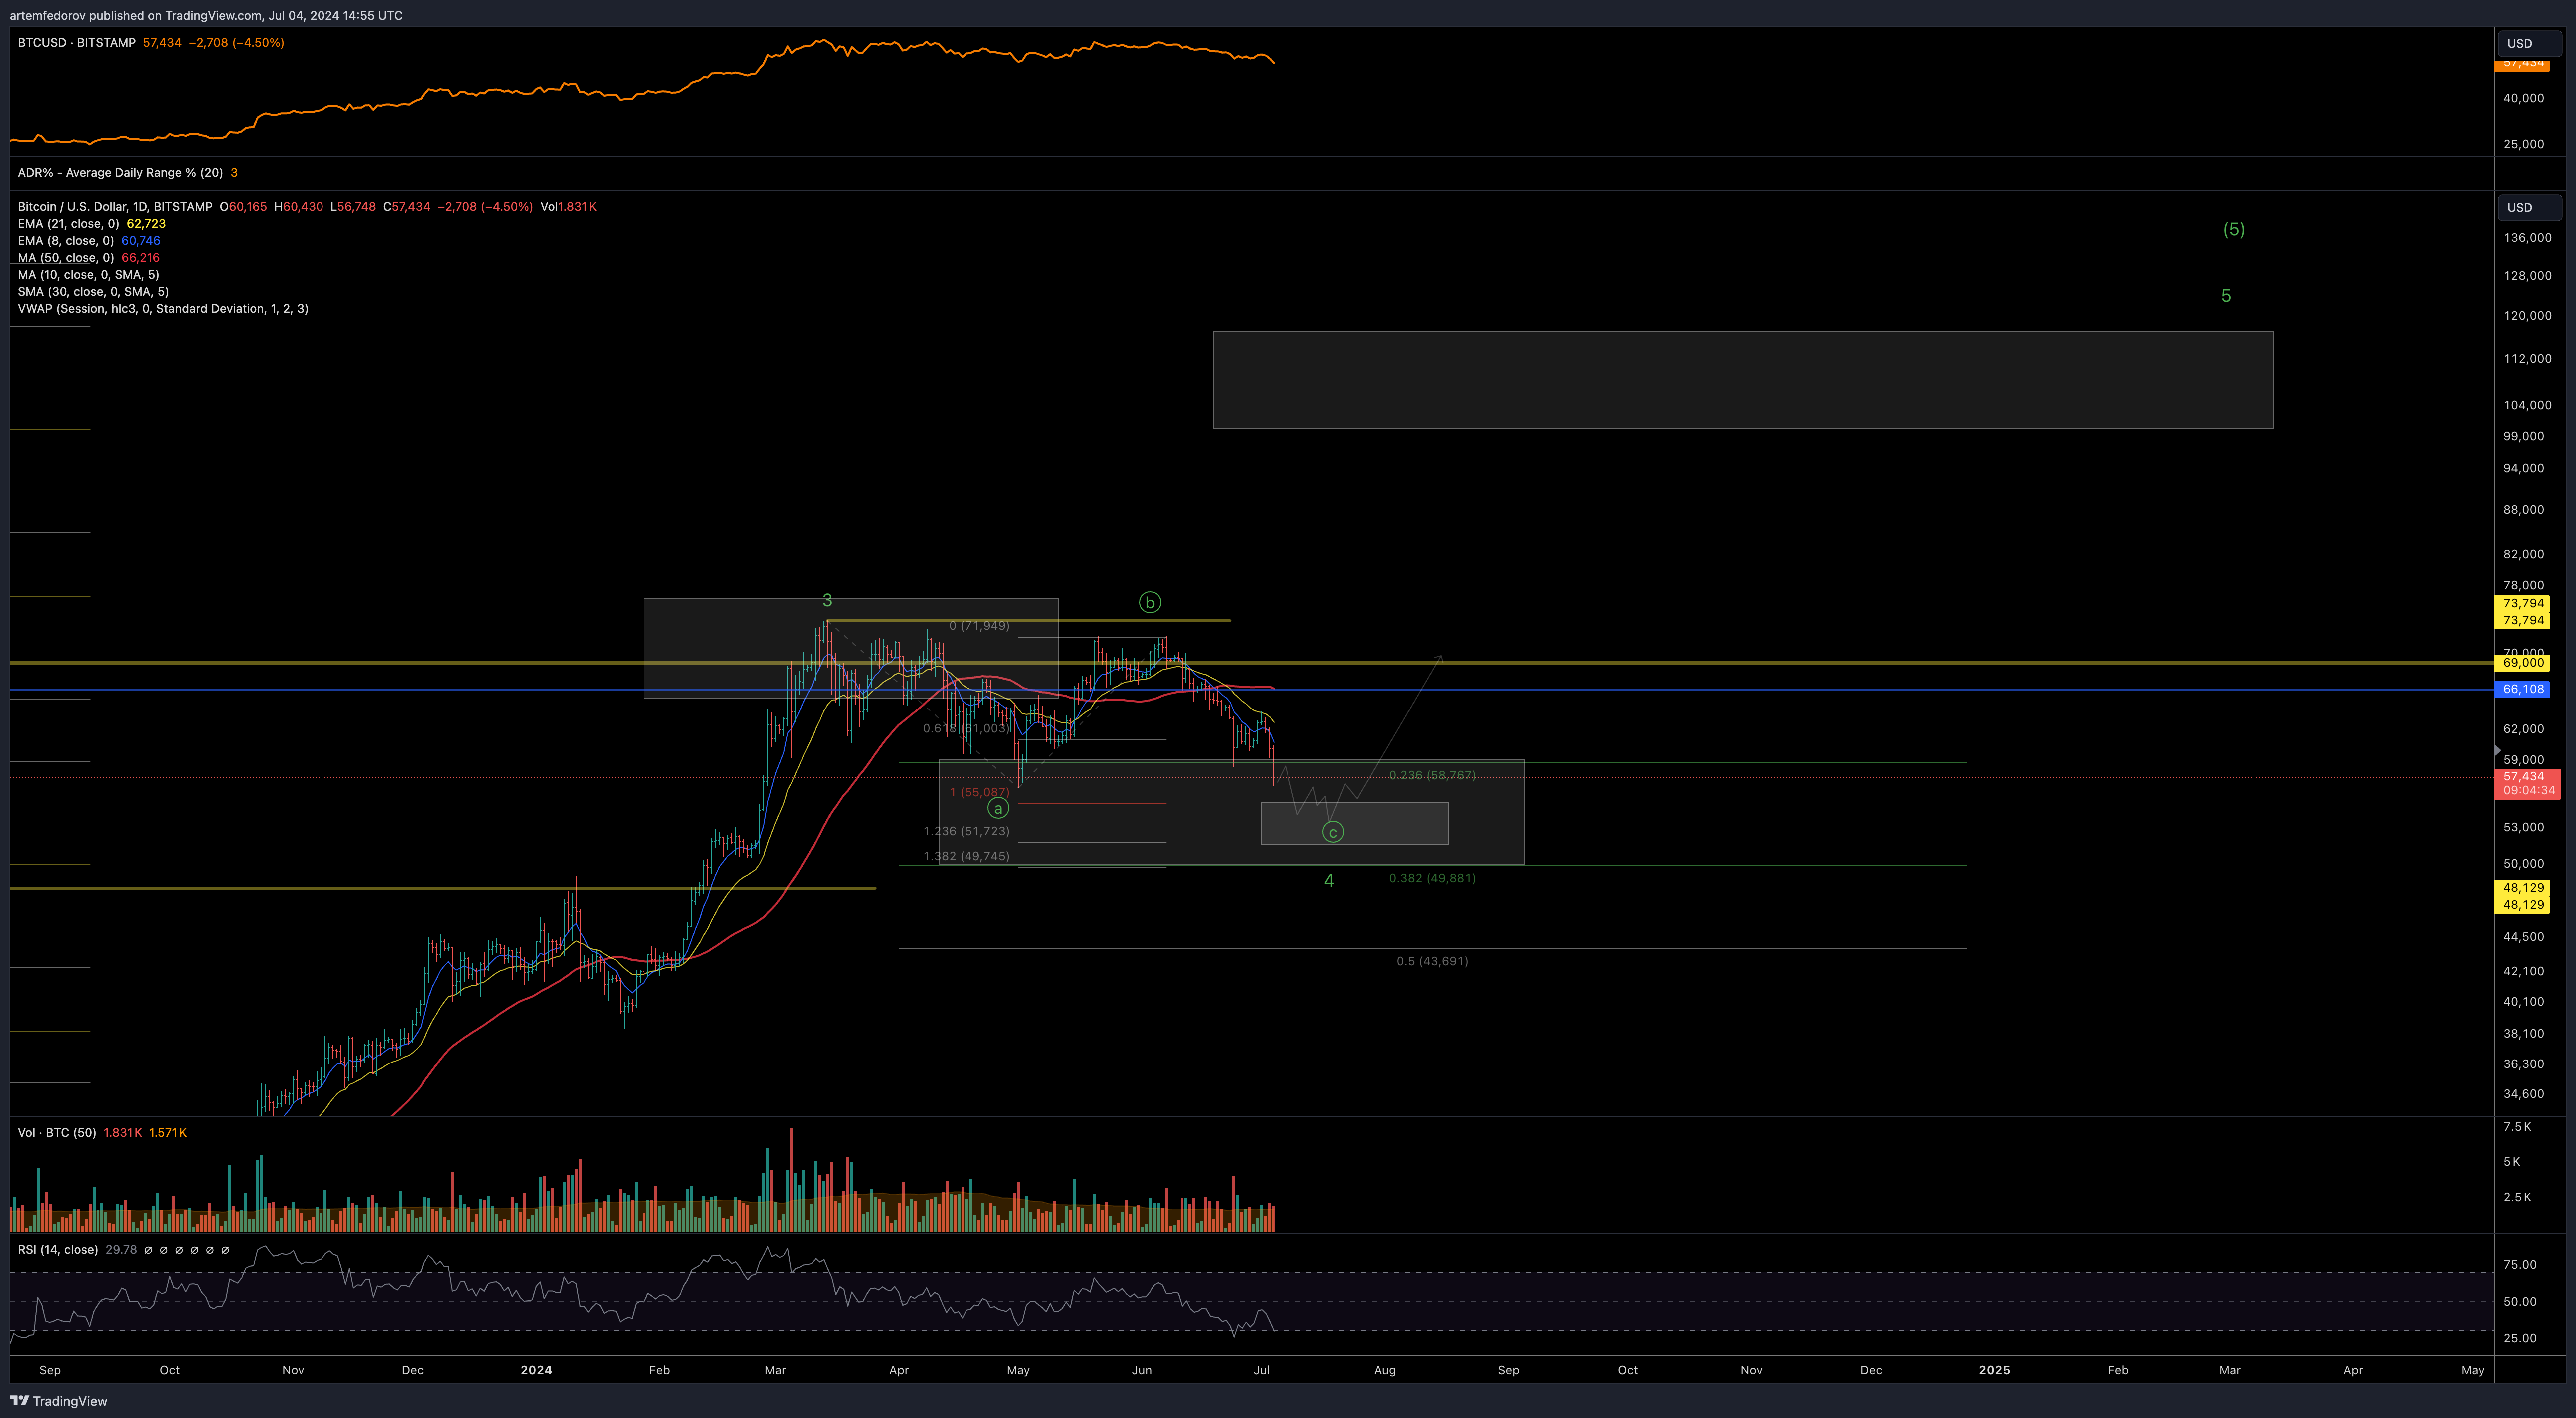This screenshot has height=1418, width=2576.
Task: Click the 'Vol · BTC (50)' volume legend
Action: (57, 1133)
